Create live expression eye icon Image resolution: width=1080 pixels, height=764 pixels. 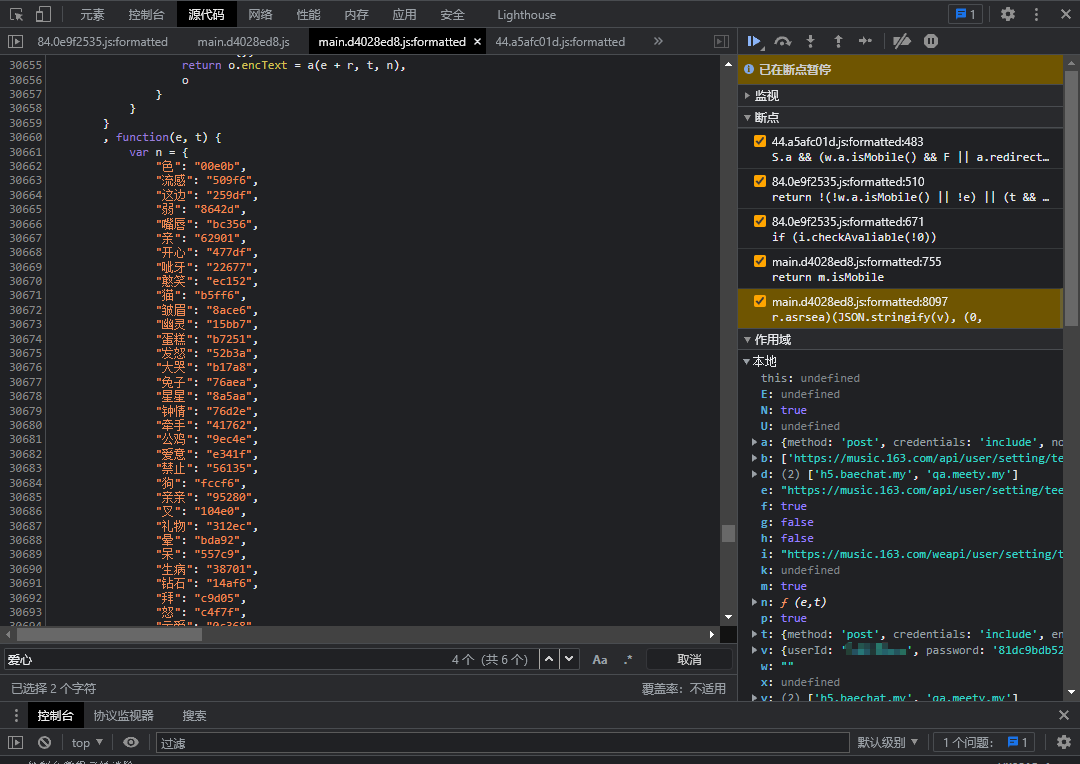tap(130, 743)
